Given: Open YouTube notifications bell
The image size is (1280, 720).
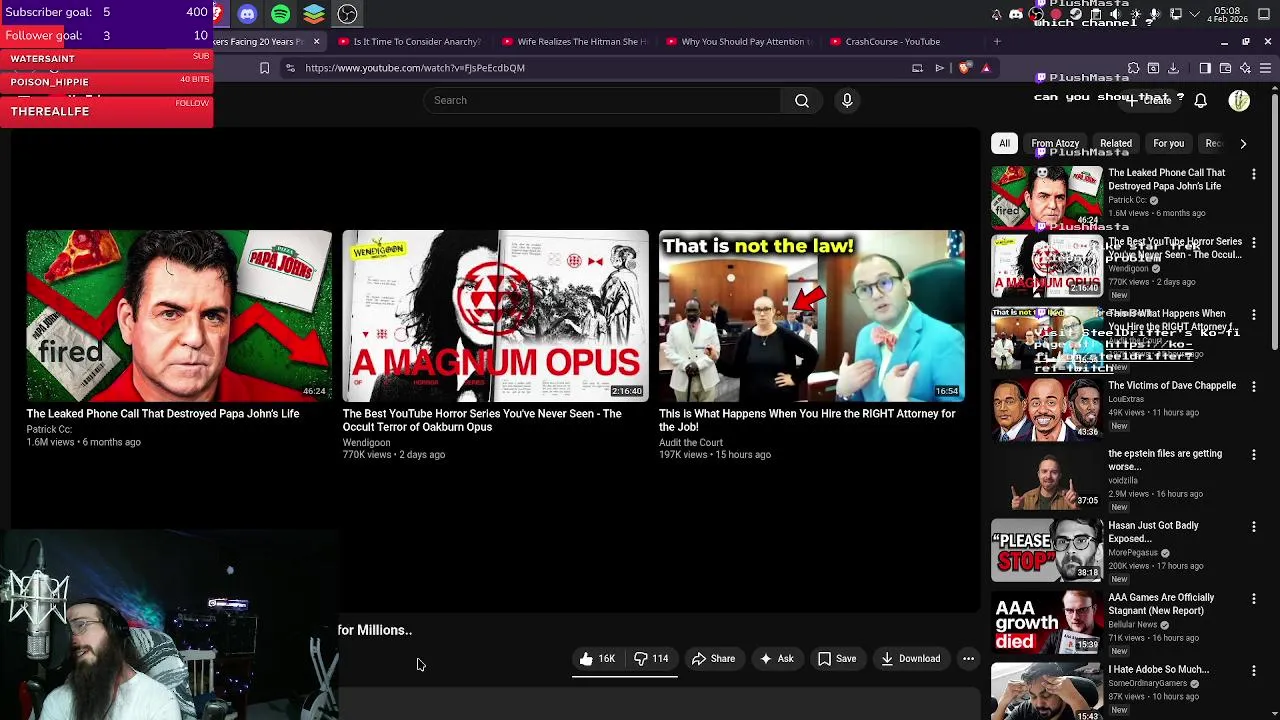Looking at the screenshot, I should tap(1200, 100).
